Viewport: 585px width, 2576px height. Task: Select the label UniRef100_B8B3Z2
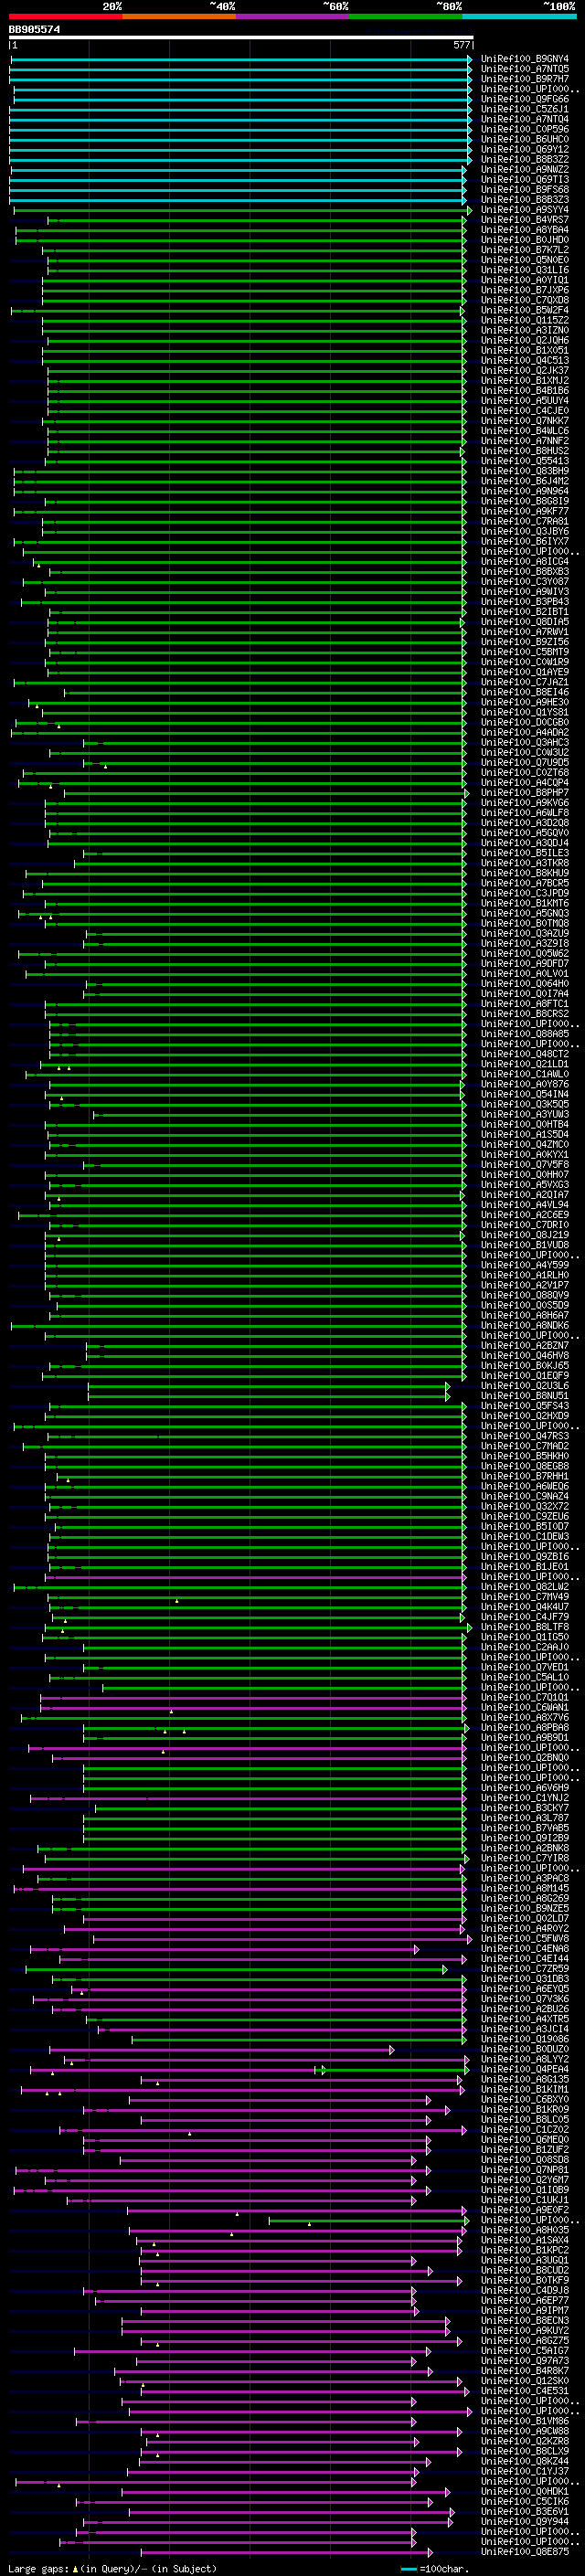point(524,159)
